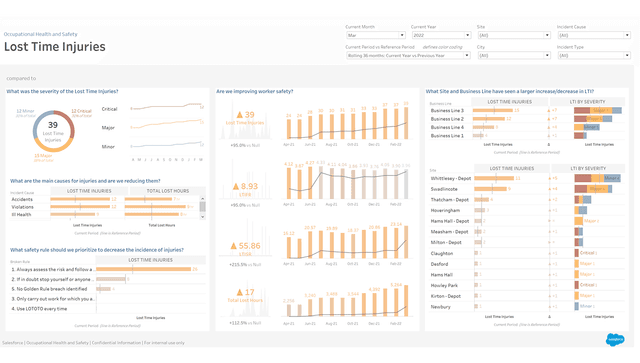Select the Whittlesey - Depot site row
This screenshot has width=640, height=363.
click(527, 178)
